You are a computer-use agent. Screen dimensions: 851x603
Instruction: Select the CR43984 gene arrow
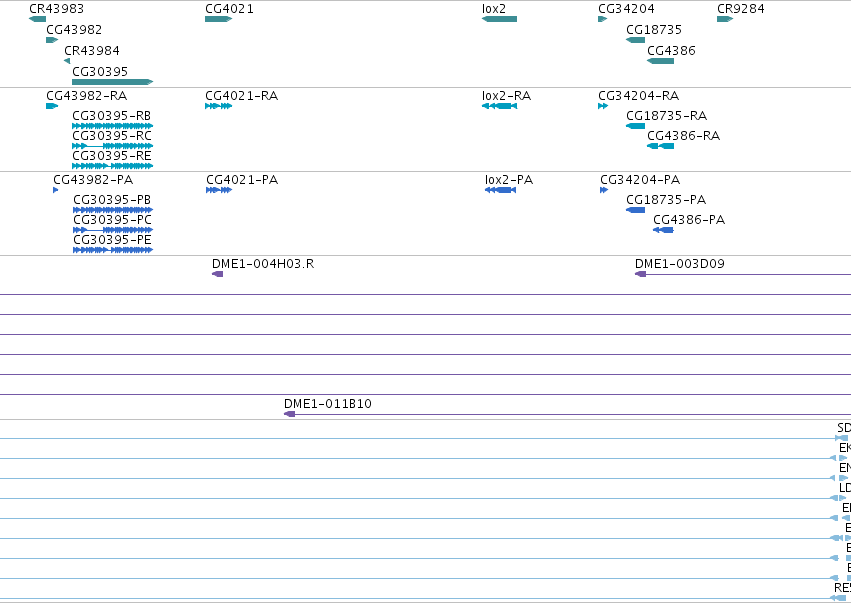pos(67,61)
